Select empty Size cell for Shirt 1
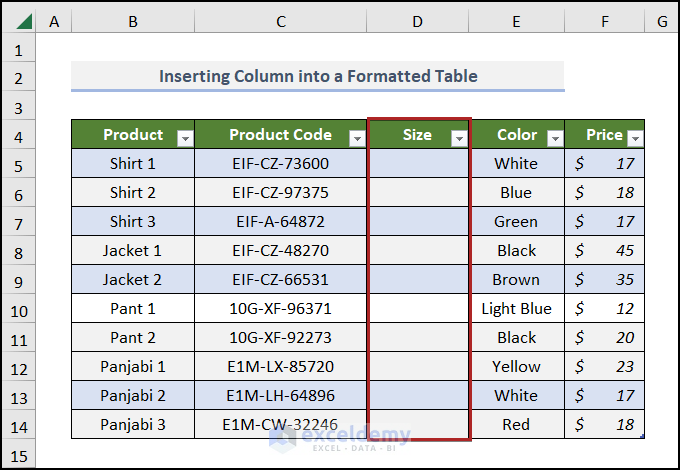The image size is (680, 470). click(418, 163)
